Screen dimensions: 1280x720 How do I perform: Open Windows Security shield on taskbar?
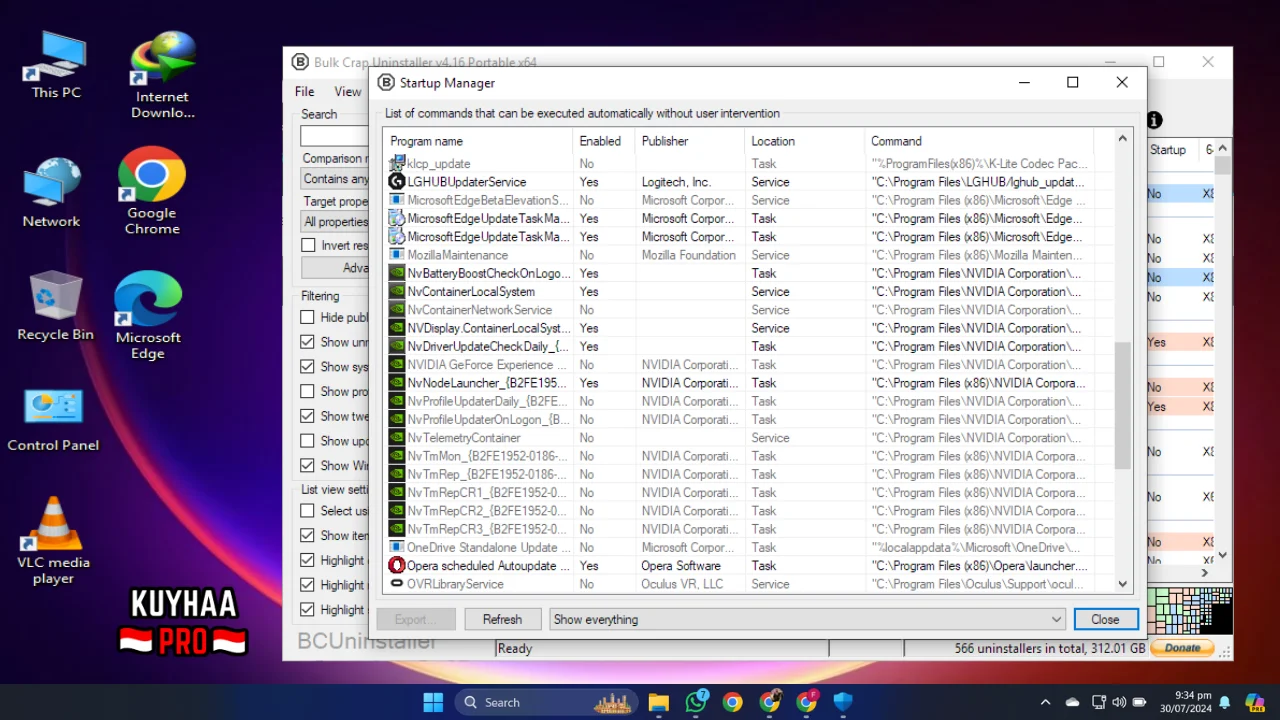point(843,702)
